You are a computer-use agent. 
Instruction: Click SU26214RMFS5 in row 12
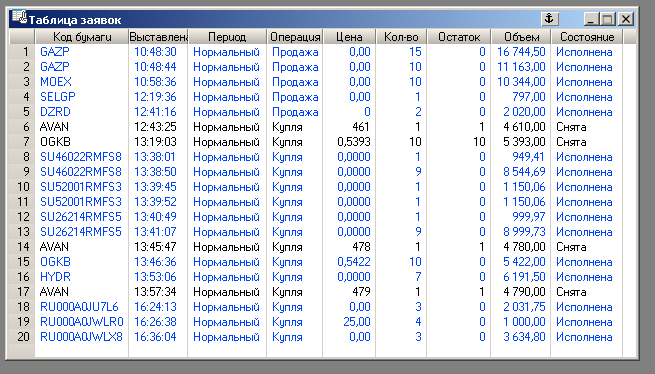[82, 217]
